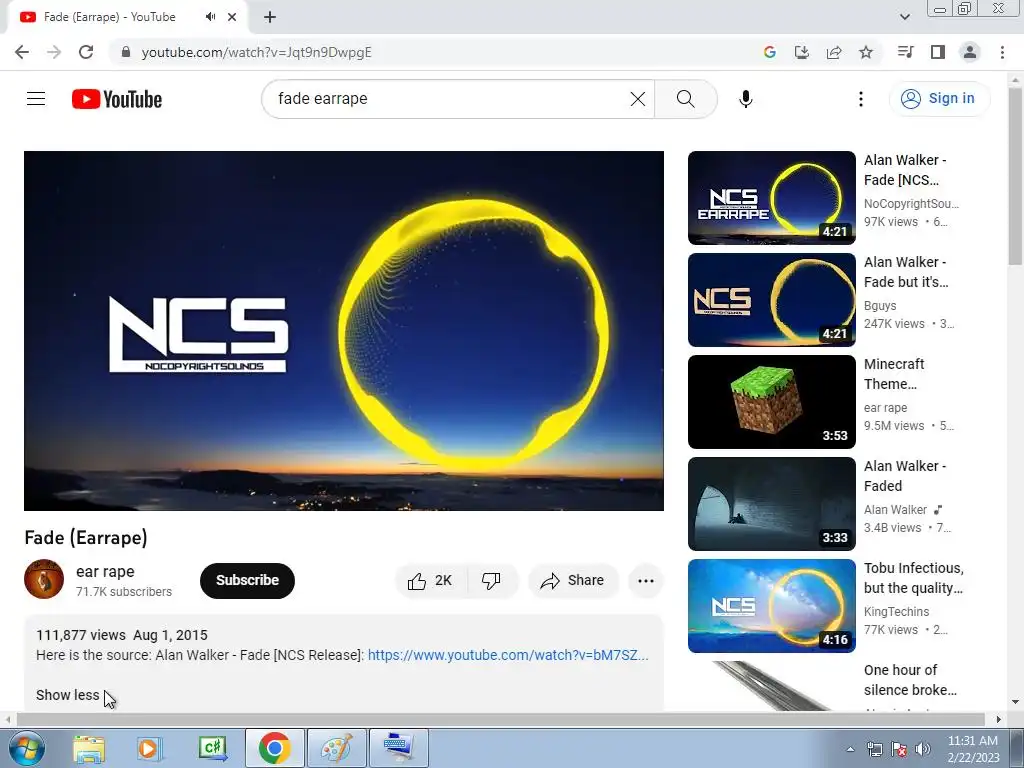Open the source video link in description
Image resolution: width=1024 pixels, height=768 pixels.
[x=508, y=655]
